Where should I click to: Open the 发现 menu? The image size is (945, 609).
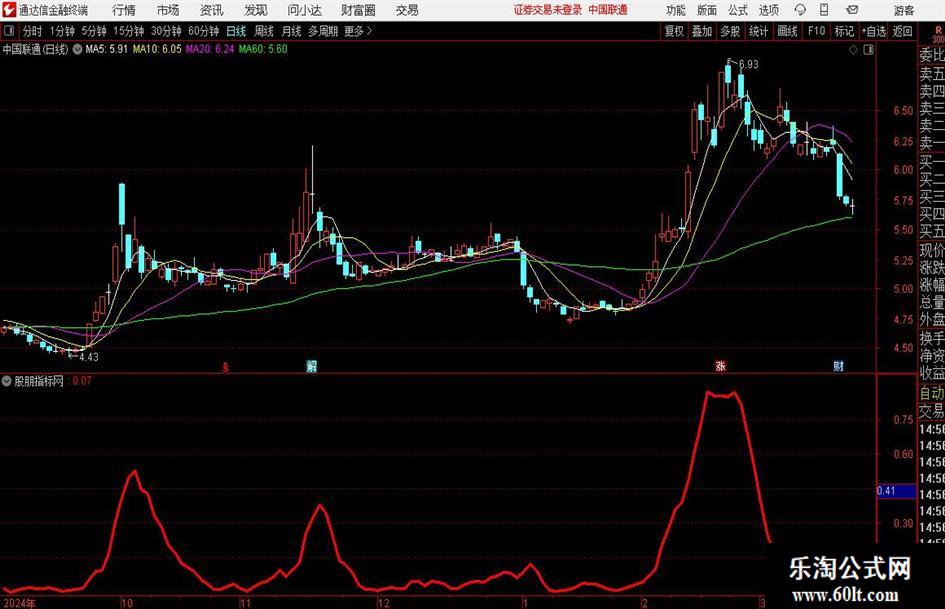click(x=256, y=10)
